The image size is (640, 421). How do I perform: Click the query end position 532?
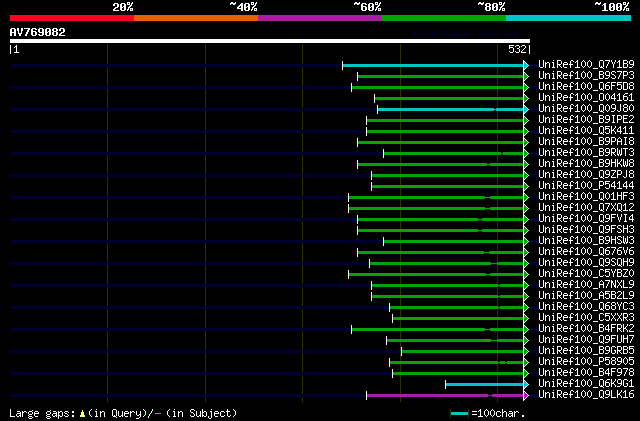(x=517, y=49)
